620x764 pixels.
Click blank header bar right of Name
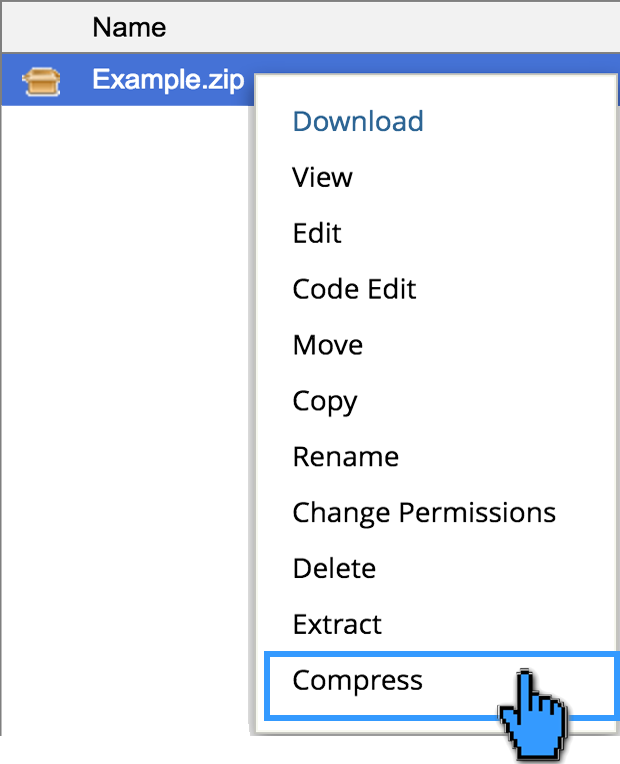pyautogui.click(x=400, y=26)
